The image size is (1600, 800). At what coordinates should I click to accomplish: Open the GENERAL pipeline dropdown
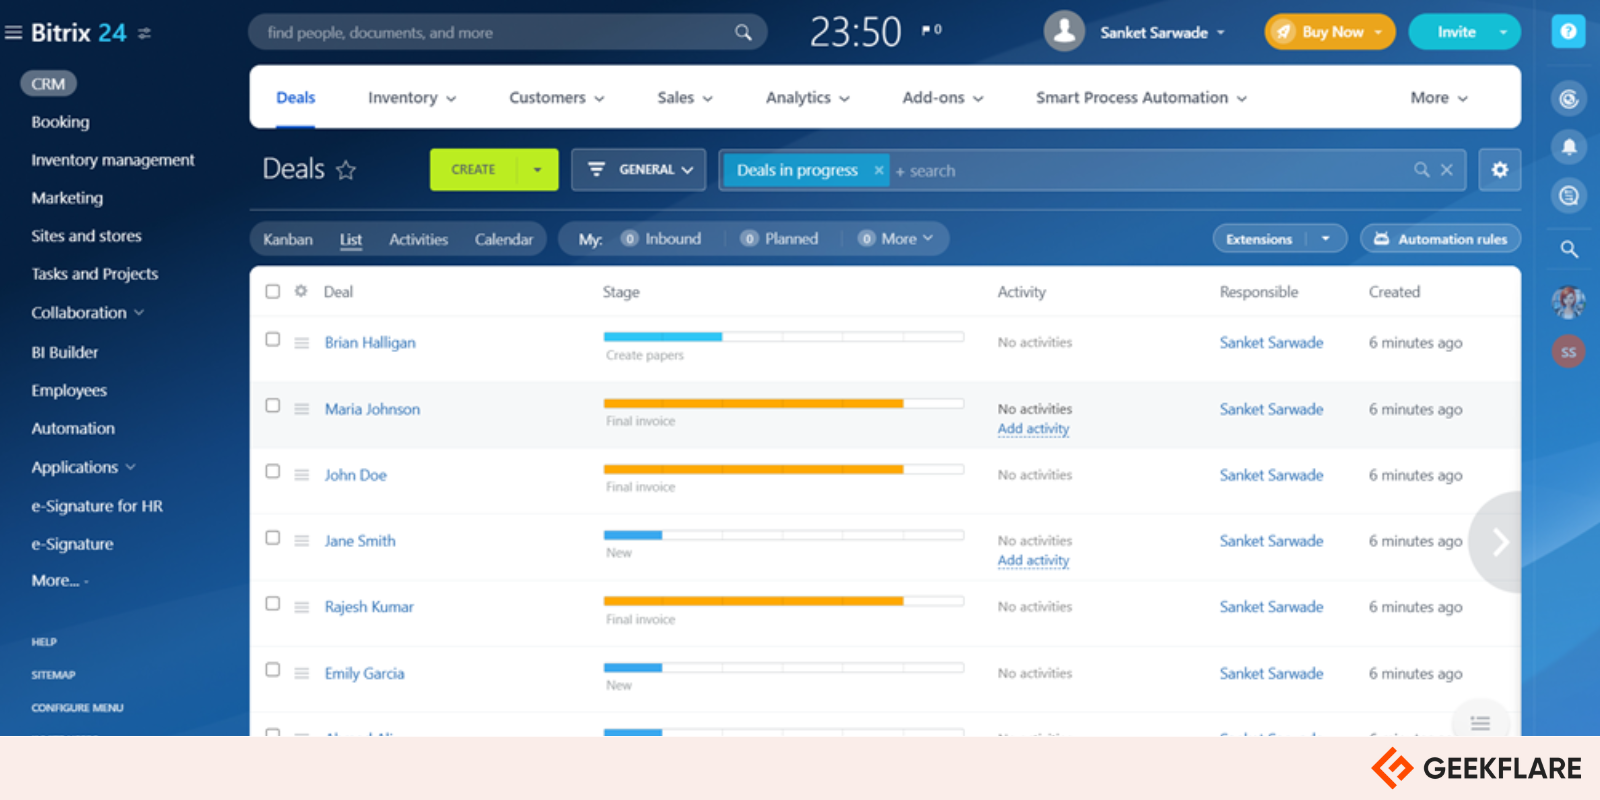click(639, 170)
